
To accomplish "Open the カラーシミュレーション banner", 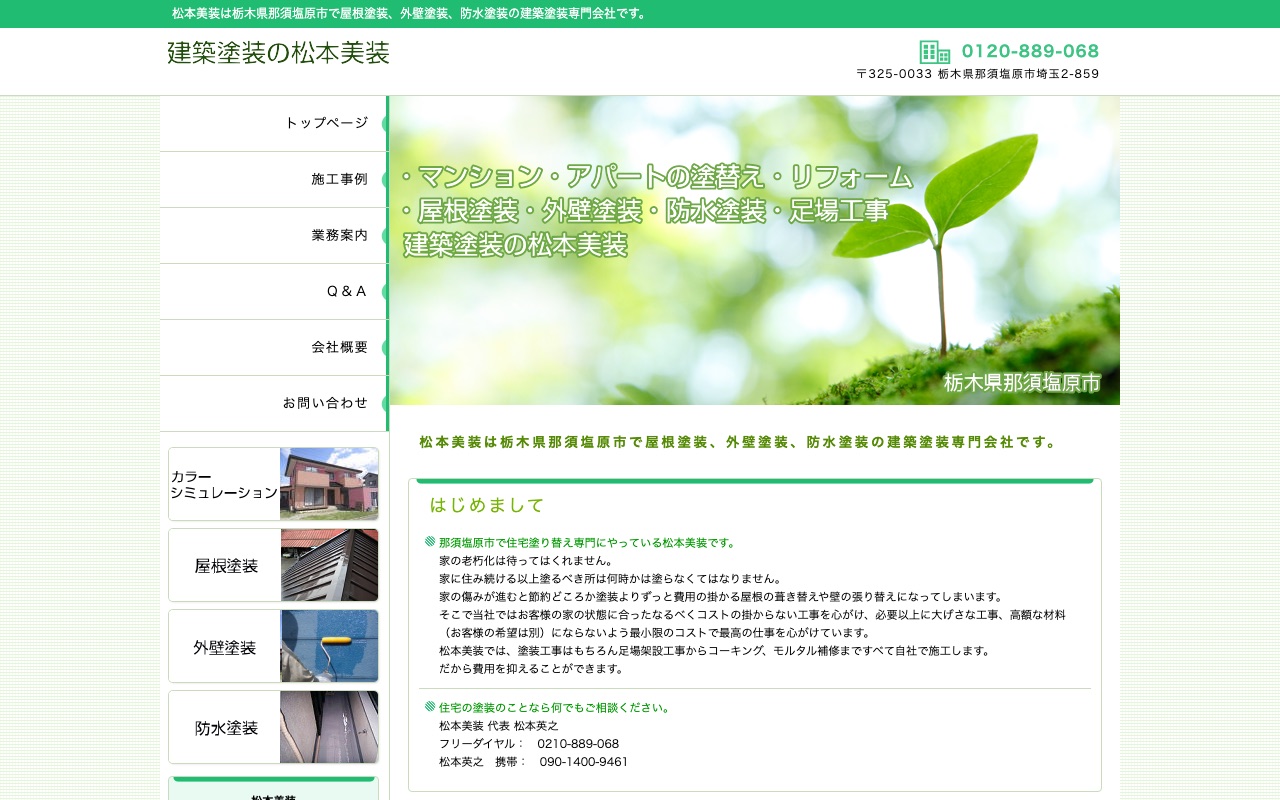I will 273,484.
